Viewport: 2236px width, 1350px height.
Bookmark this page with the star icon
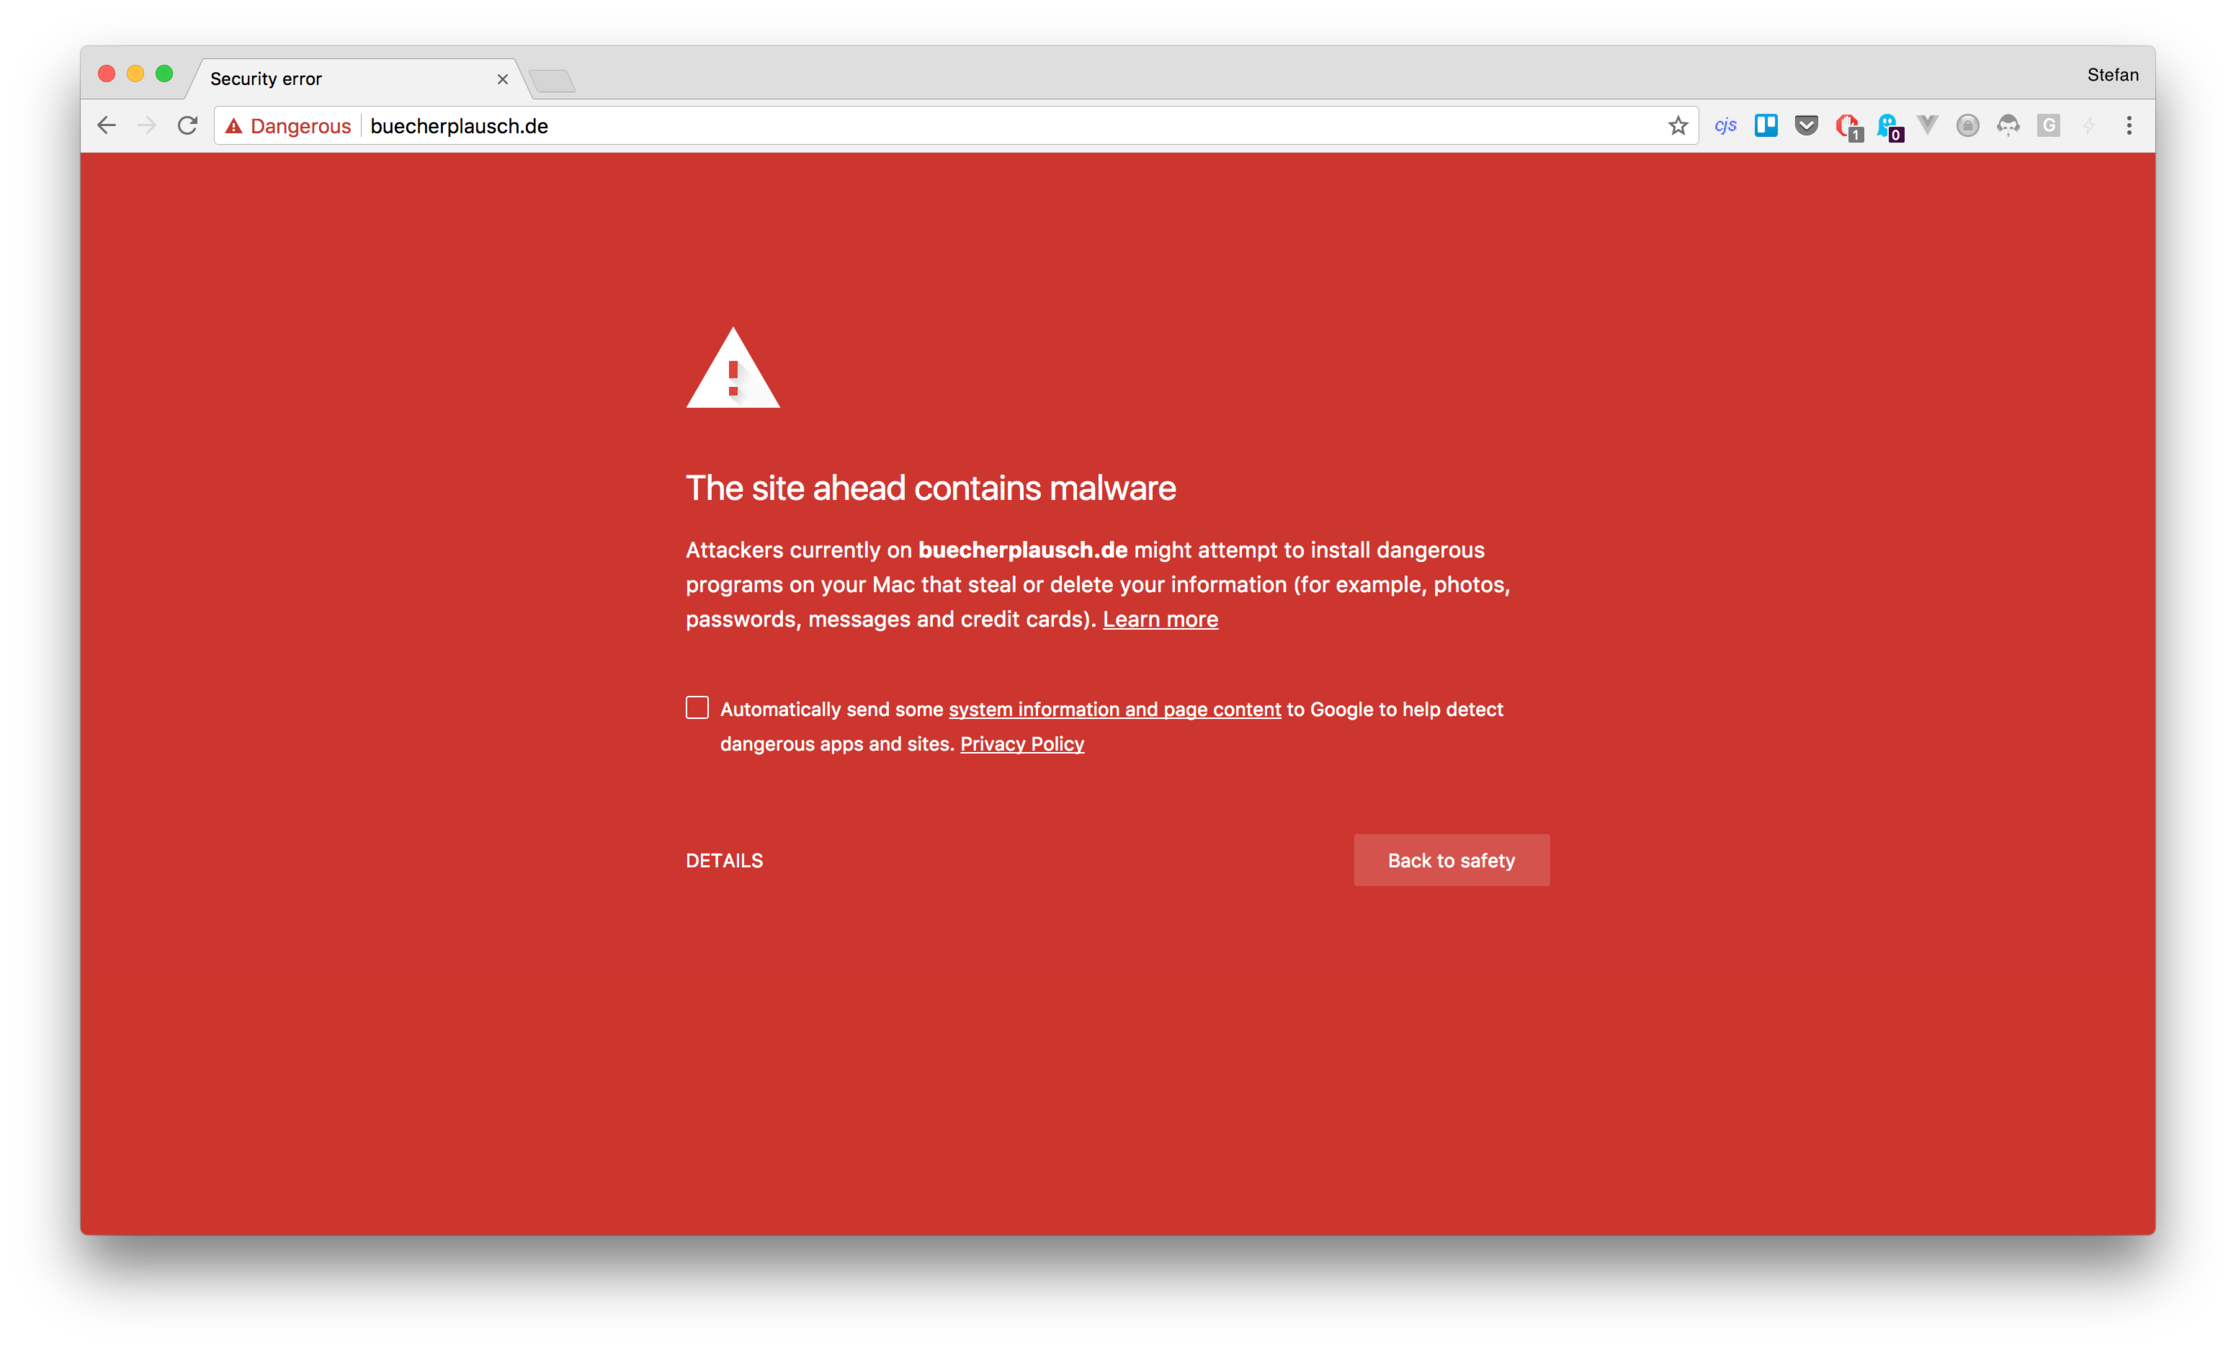[x=1677, y=126]
